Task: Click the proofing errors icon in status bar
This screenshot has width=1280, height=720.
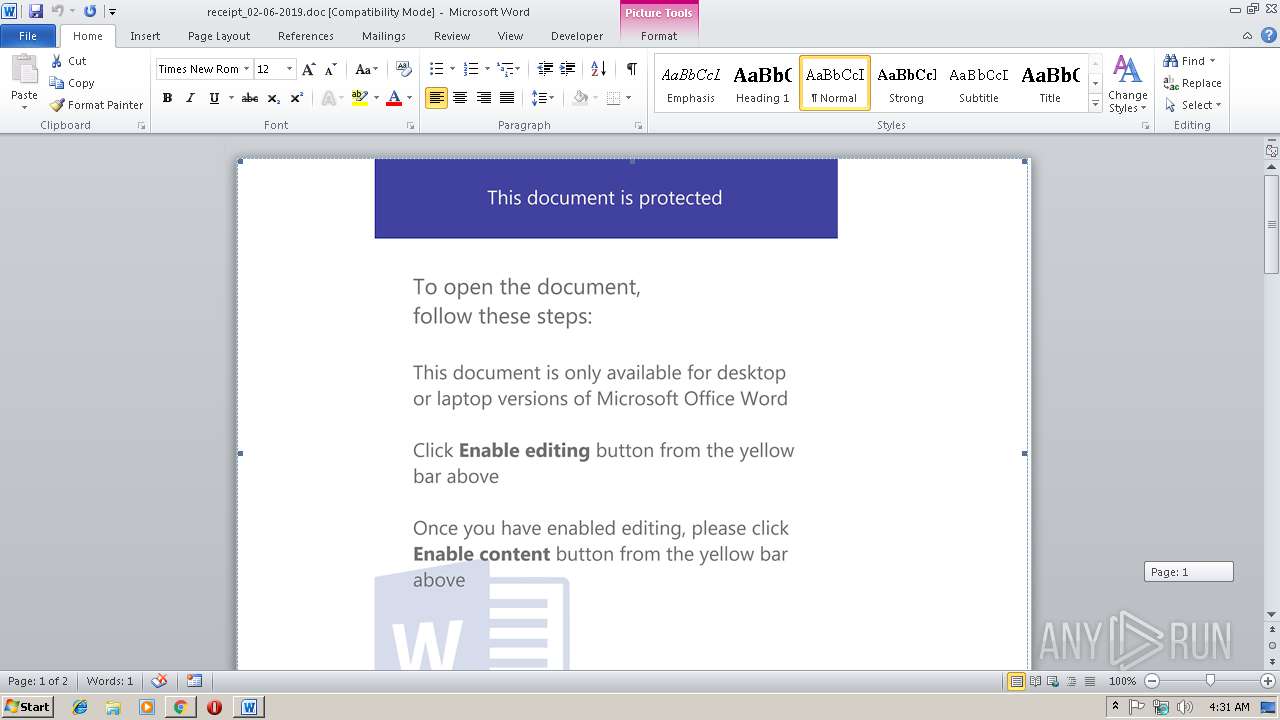Action: point(159,681)
